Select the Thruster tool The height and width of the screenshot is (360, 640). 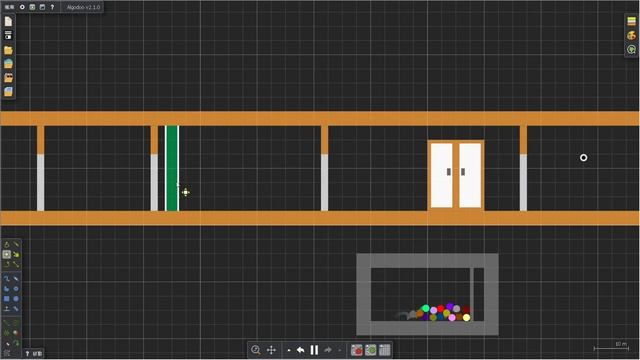point(16,333)
